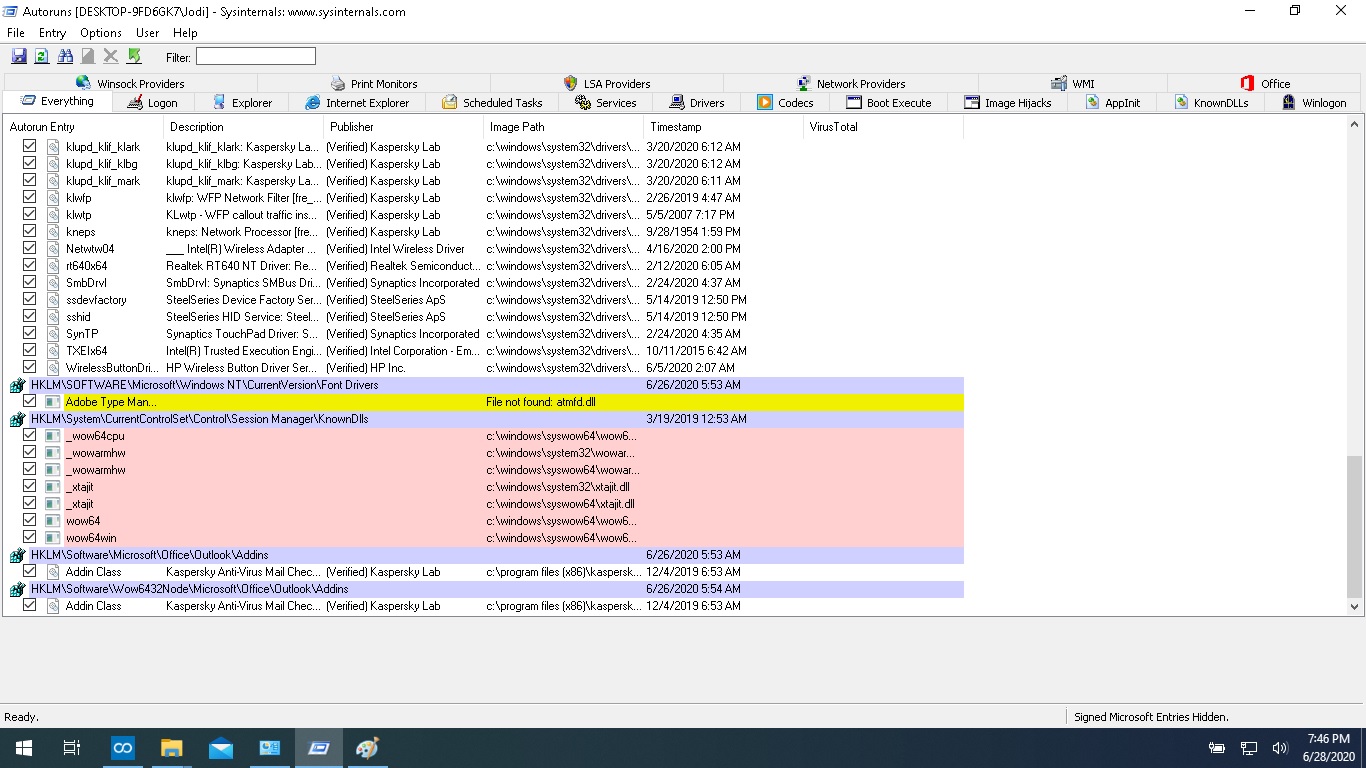1366x768 pixels.
Task: Click the registry icon beside the Wow6432Node Outlook Addins key
Action: coord(17,589)
